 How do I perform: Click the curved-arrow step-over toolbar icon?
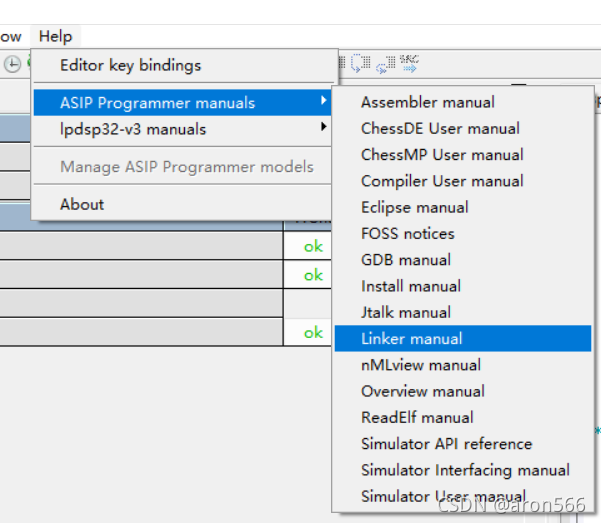coord(361,63)
